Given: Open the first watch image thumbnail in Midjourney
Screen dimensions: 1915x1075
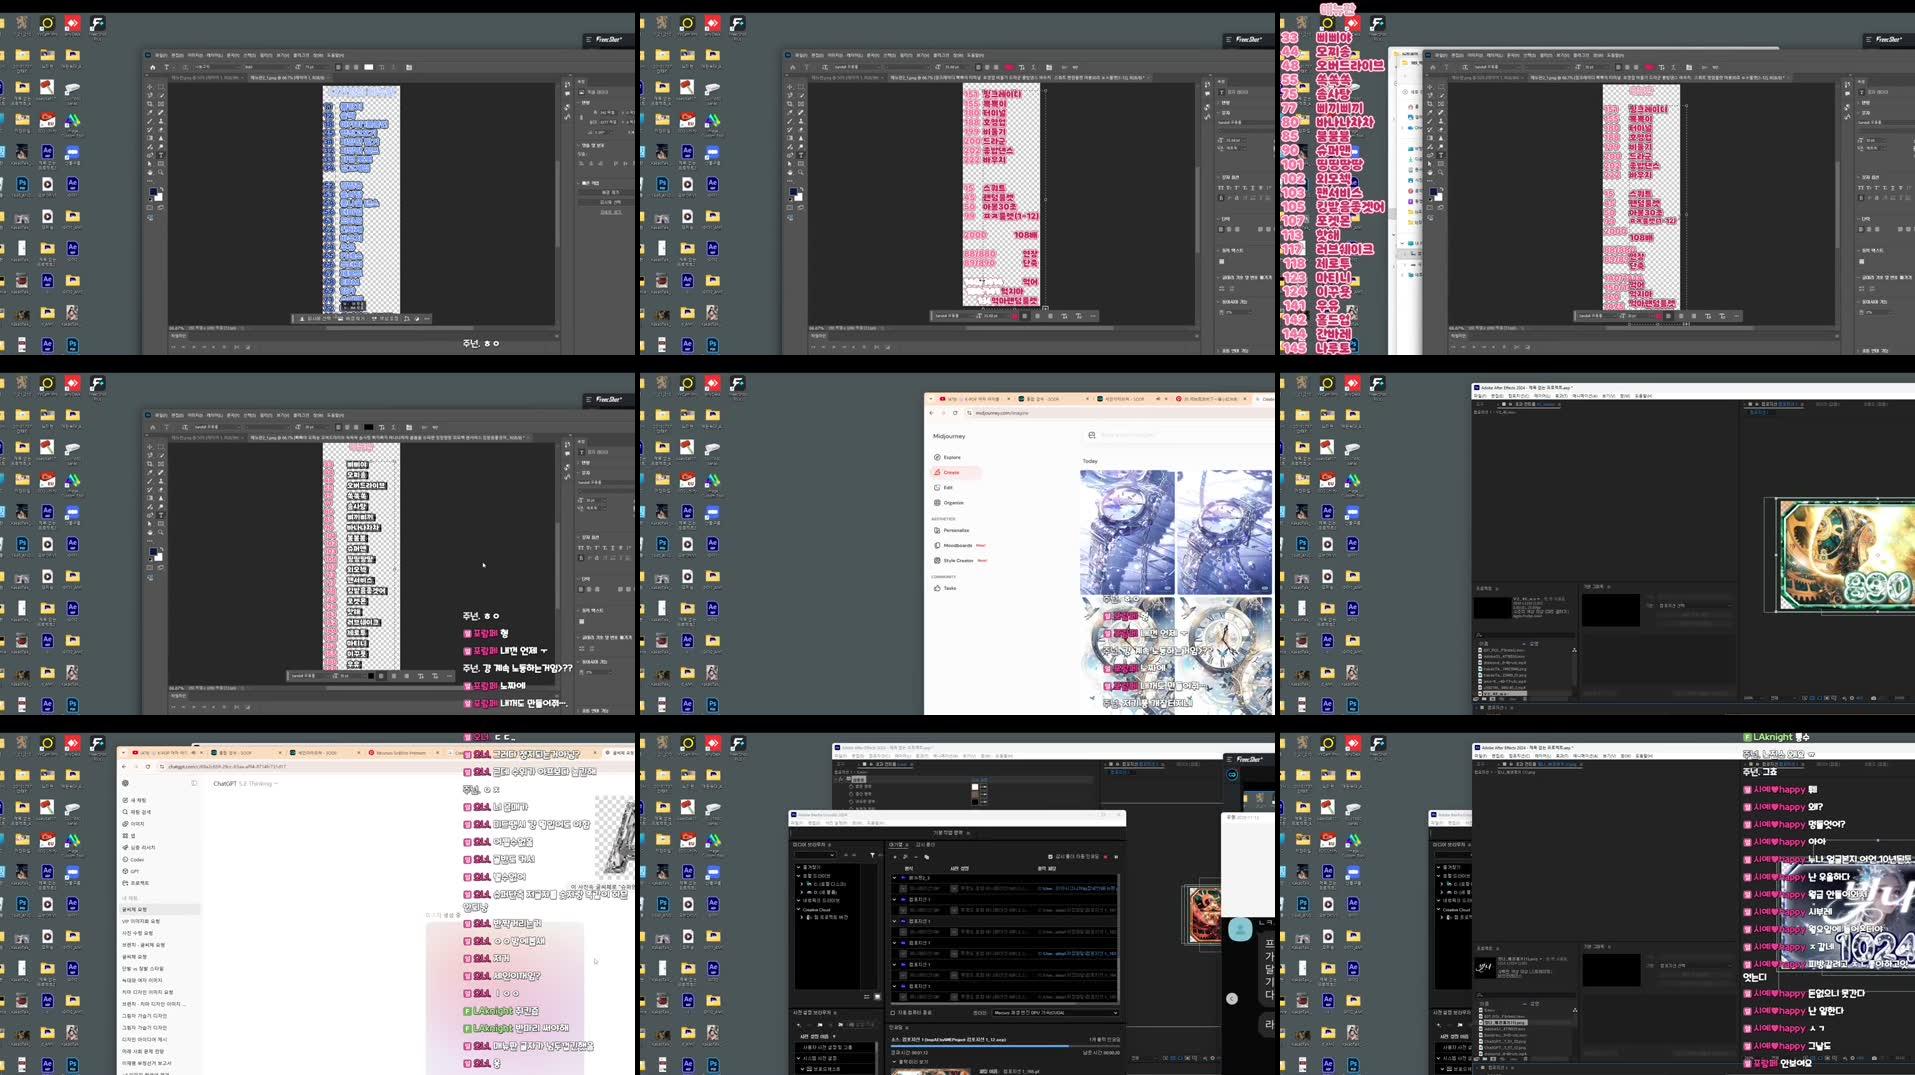Looking at the screenshot, I should [x=1127, y=530].
